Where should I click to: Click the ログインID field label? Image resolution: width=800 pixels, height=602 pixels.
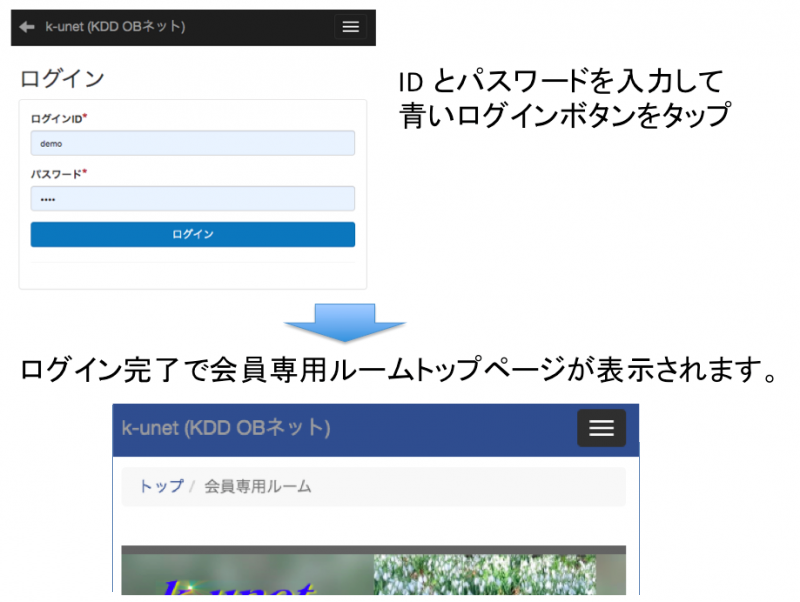click(56, 118)
